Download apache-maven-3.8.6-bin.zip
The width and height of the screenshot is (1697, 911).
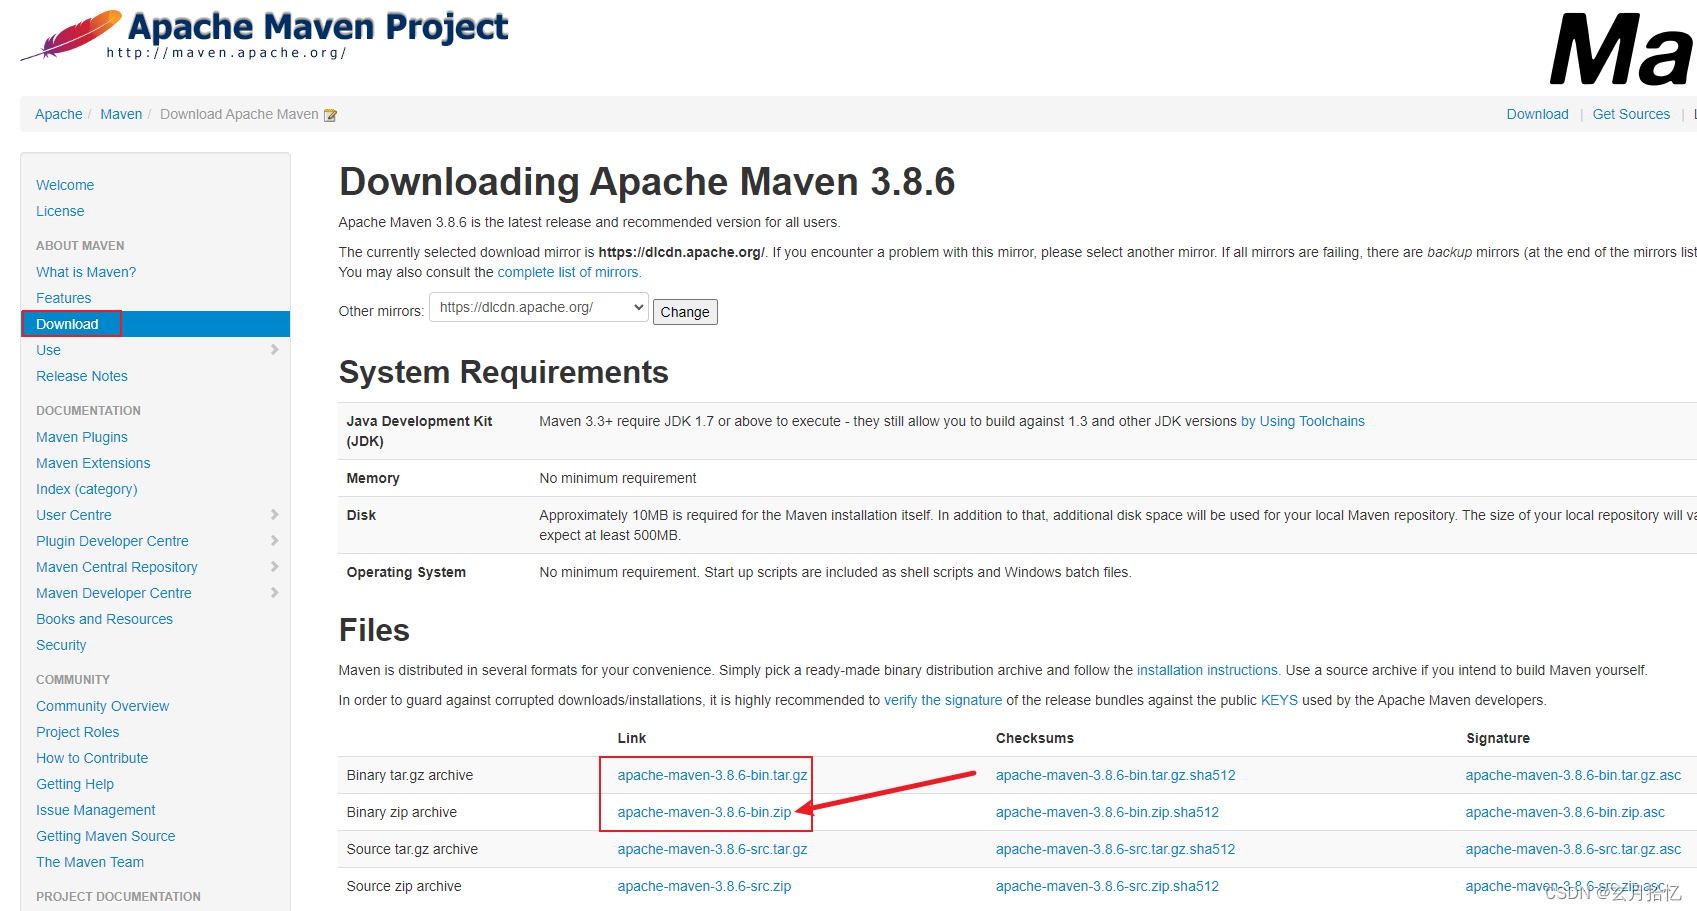tap(704, 812)
